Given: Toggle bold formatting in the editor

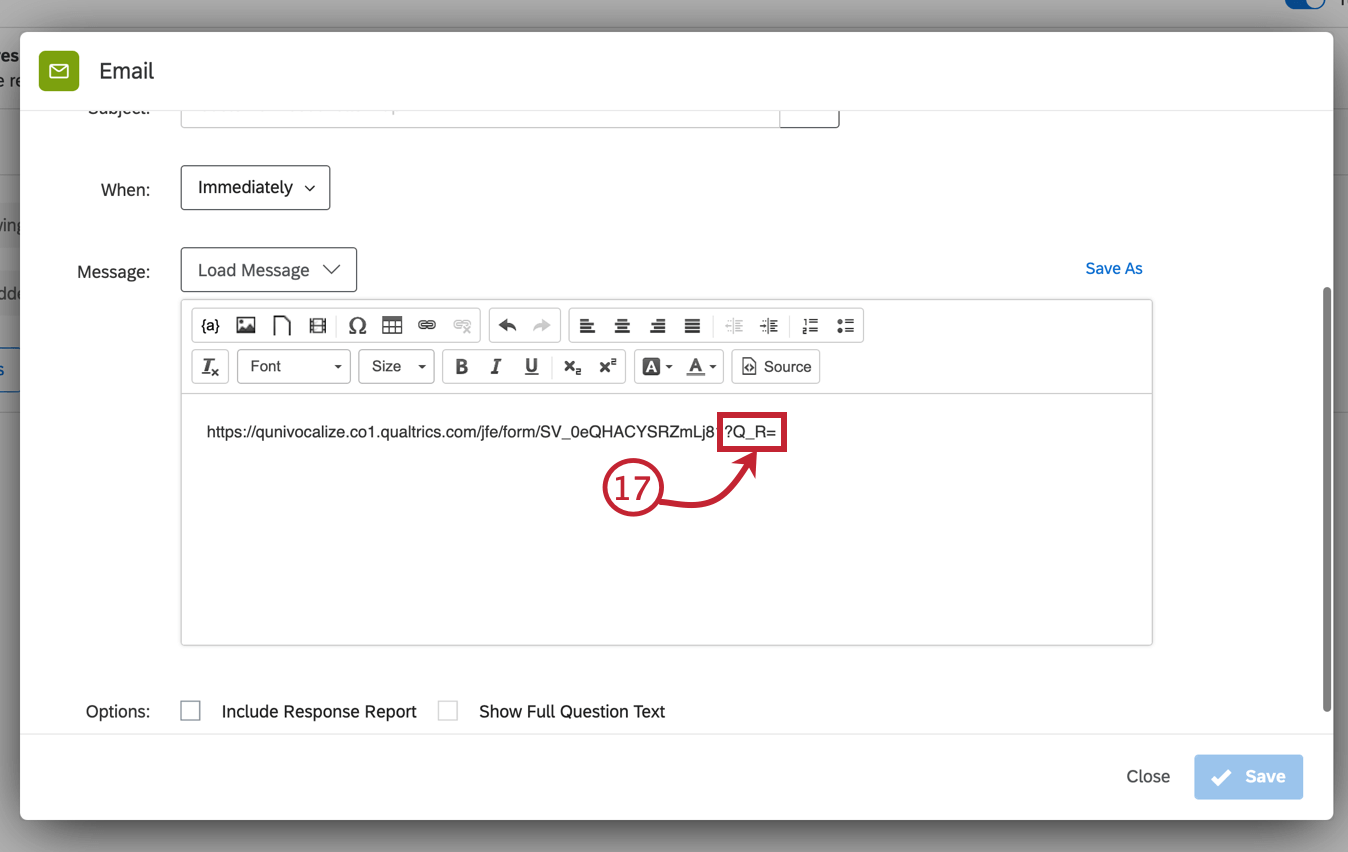Looking at the screenshot, I should coord(461,366).
